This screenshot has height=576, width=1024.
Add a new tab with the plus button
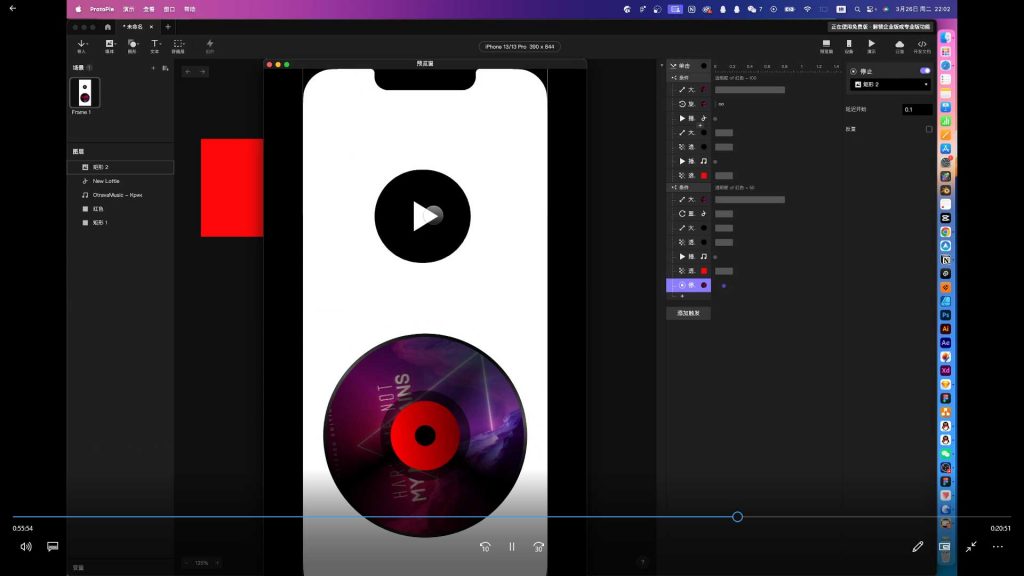click(x=167, y=27)
